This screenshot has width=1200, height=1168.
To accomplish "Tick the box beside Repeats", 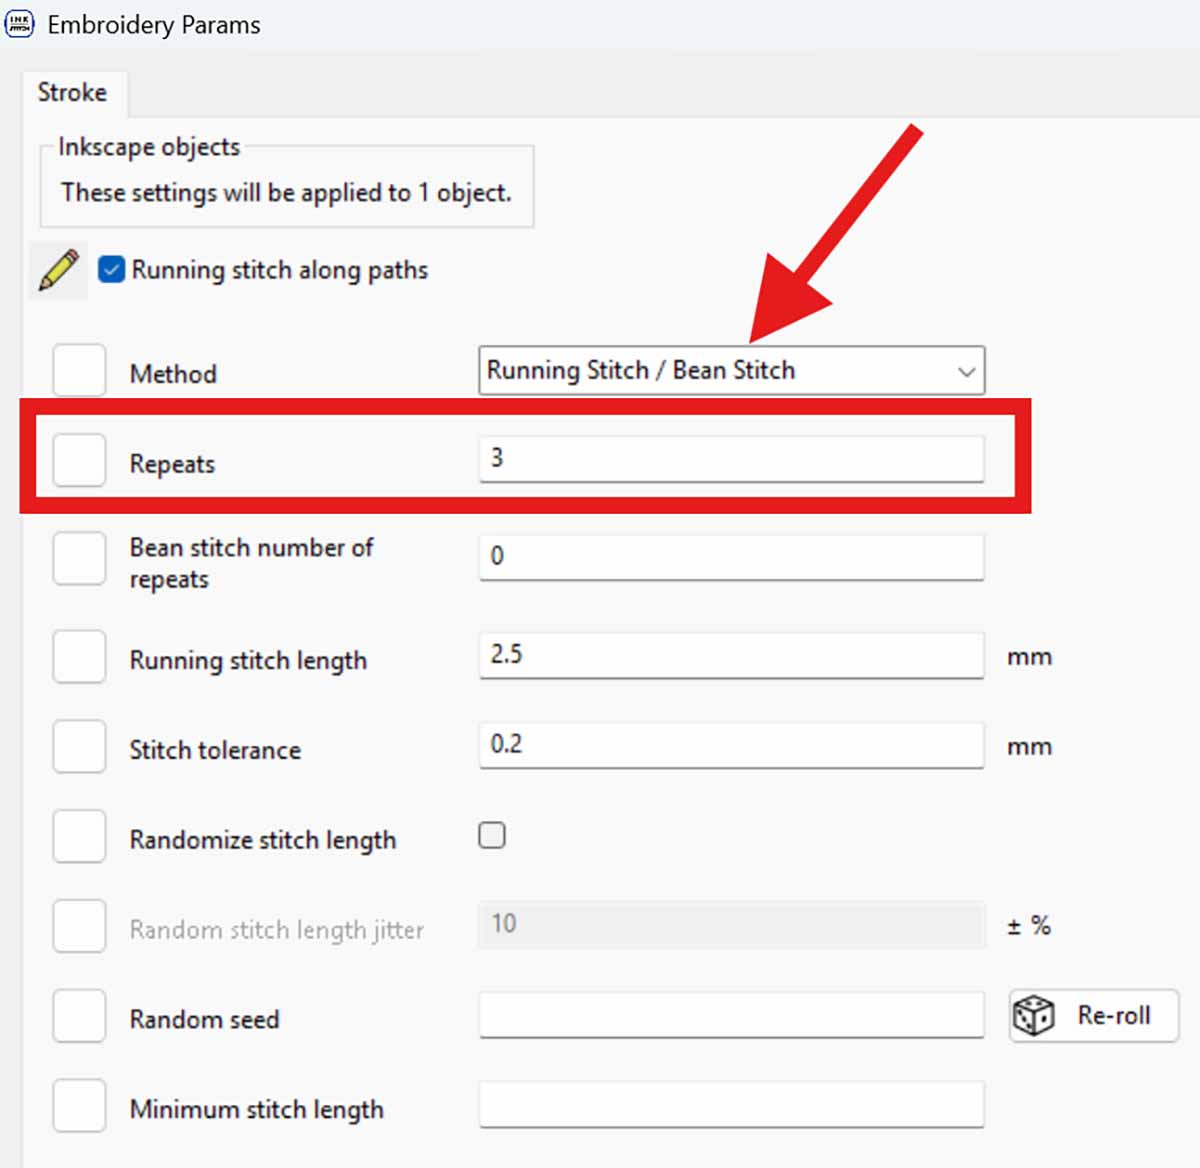I will [79, 460].
